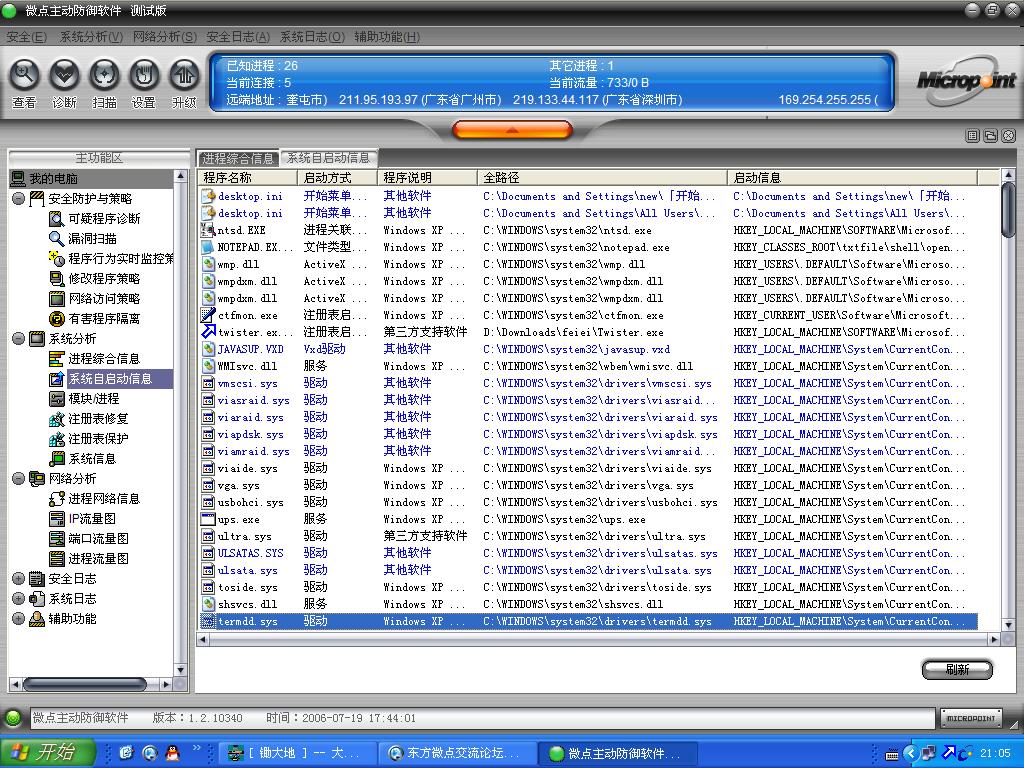Click the list's vertical scrollbar down arrow
1024x768 pixels.
(x=1008, y=625)
